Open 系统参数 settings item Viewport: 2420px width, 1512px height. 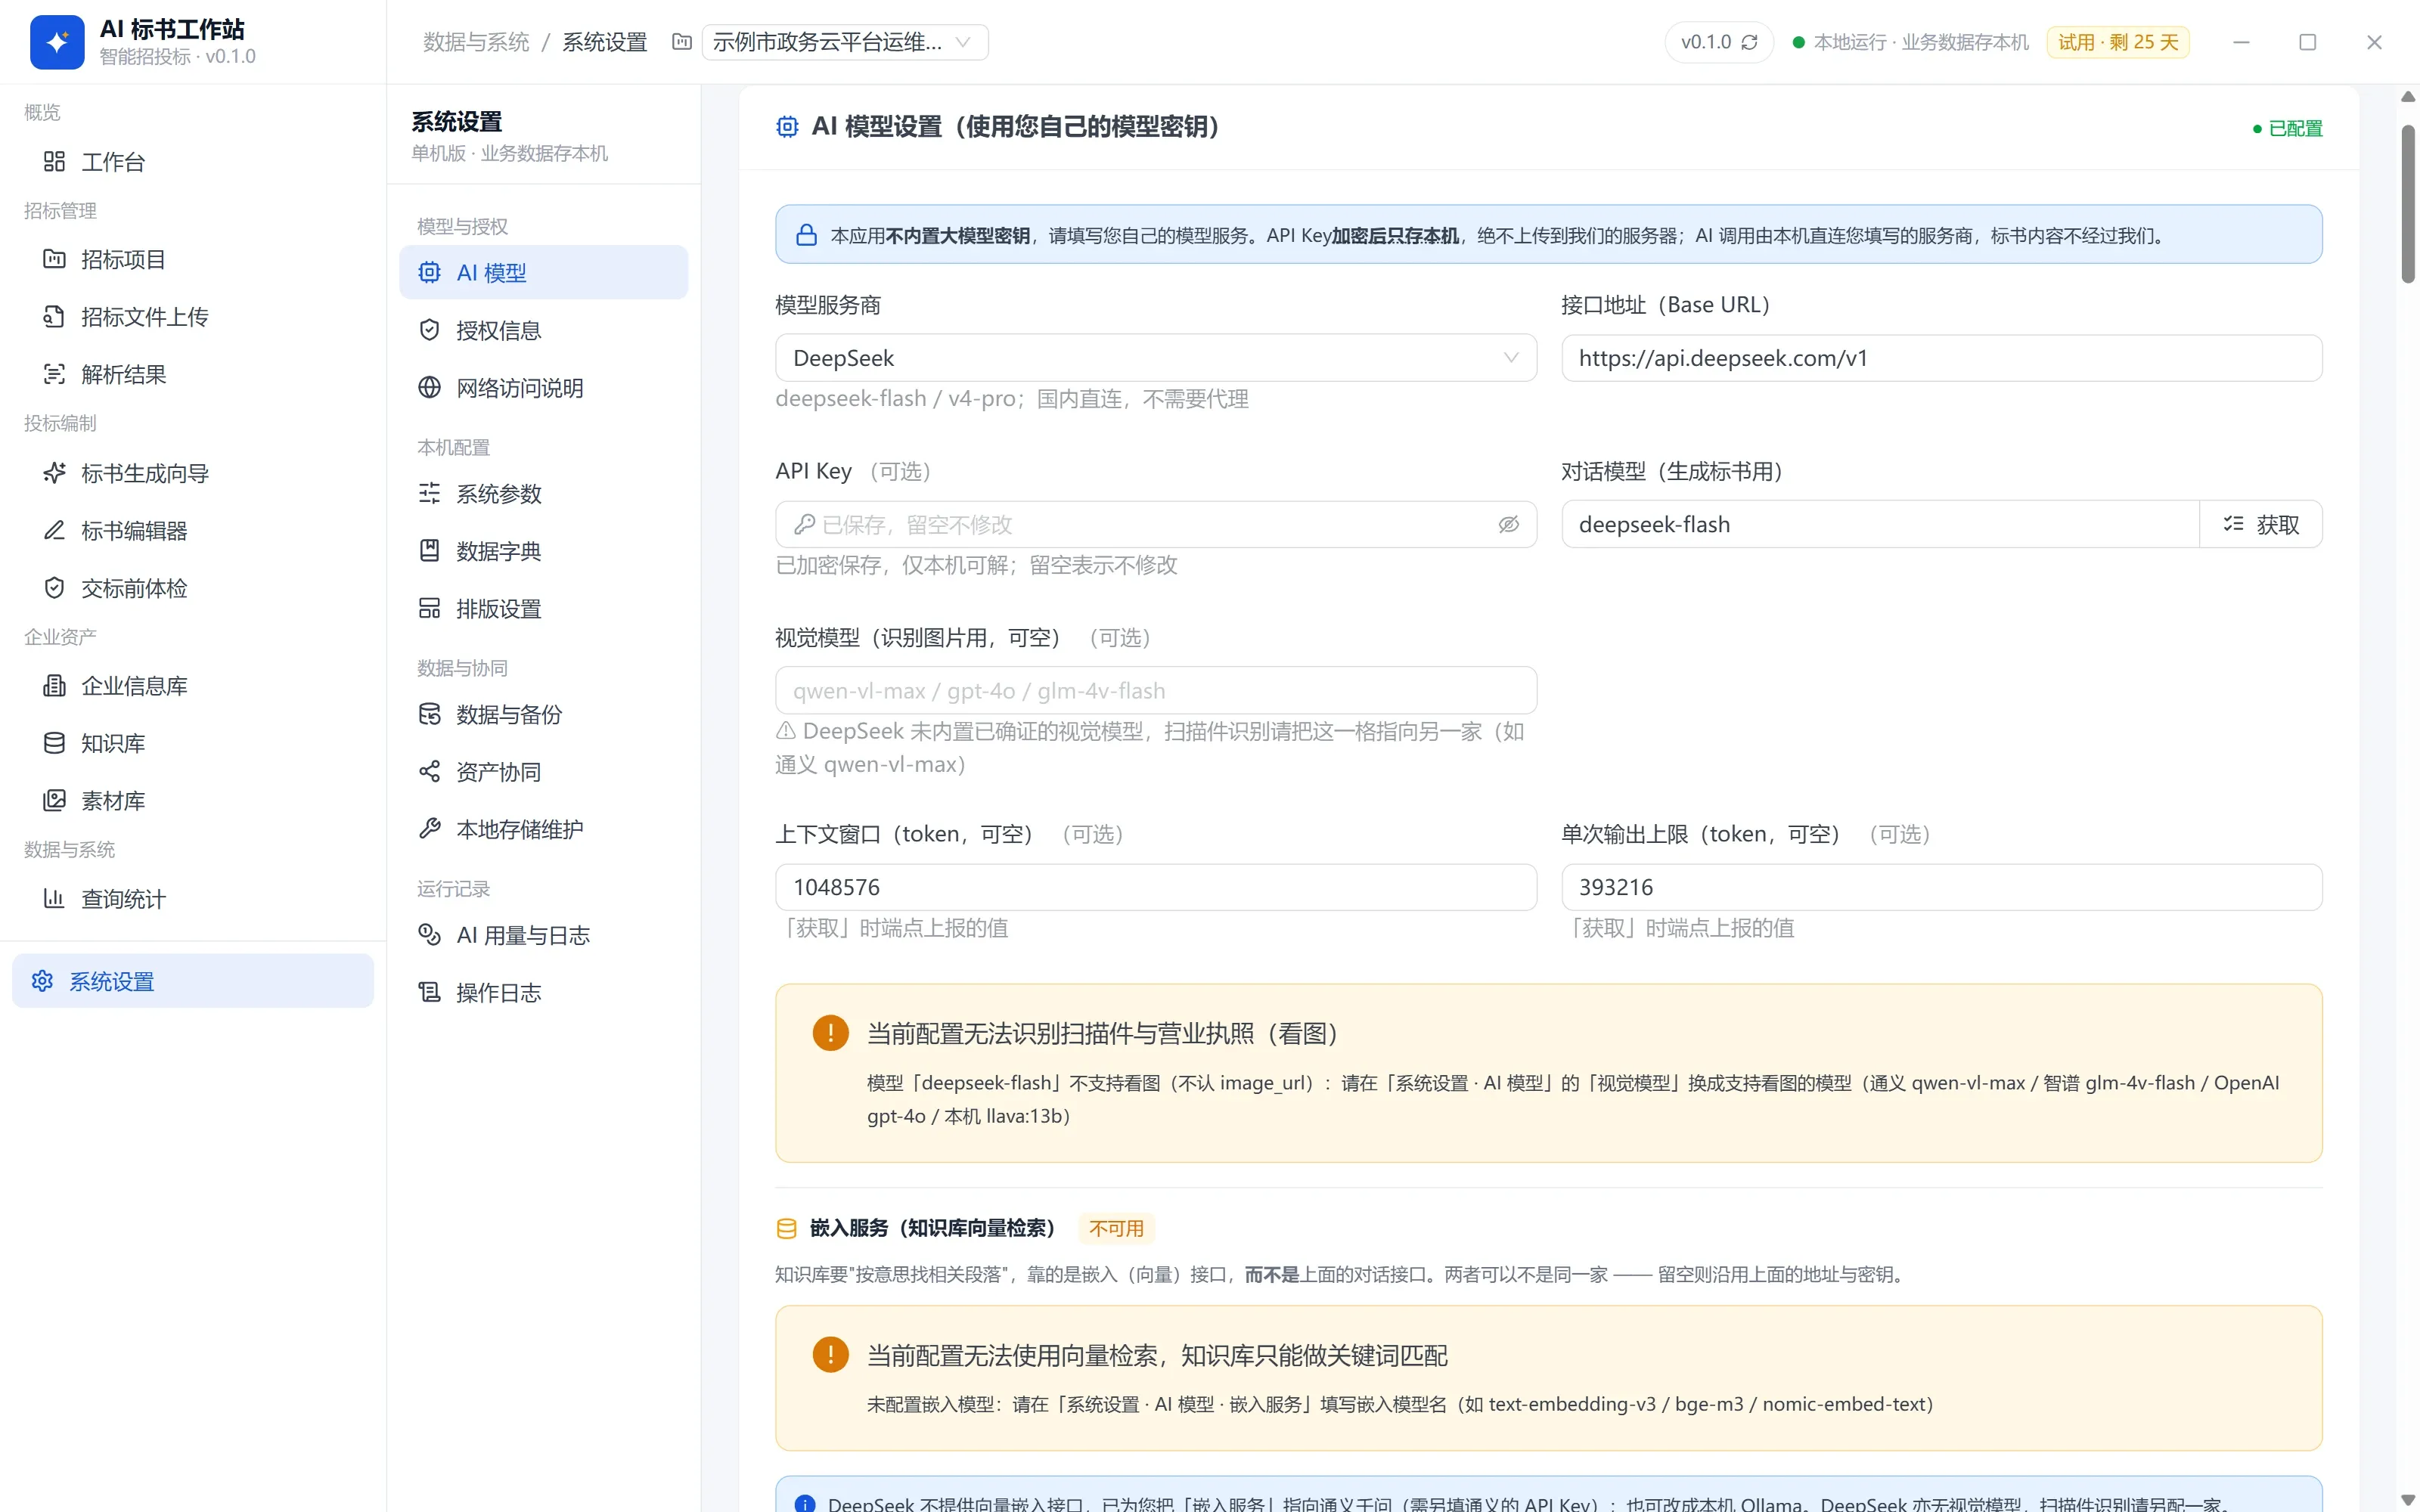[x=543, y=493]
